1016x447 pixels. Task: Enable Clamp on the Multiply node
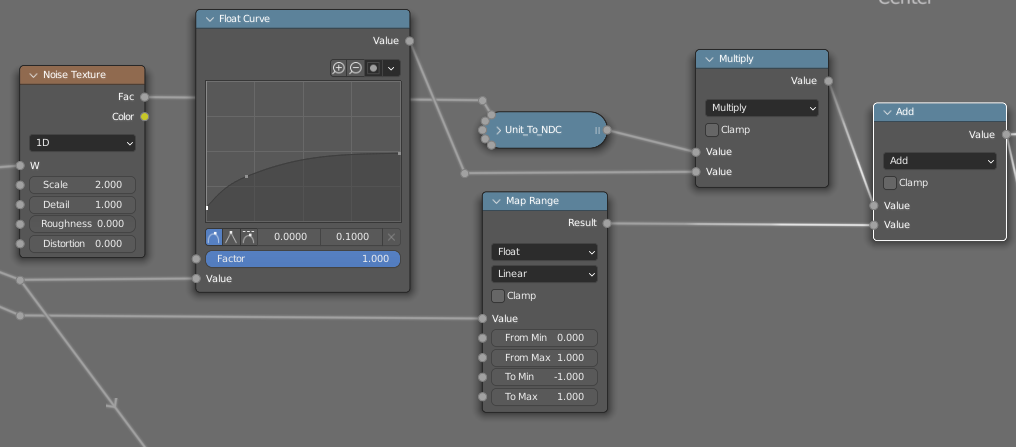point(712,130)
